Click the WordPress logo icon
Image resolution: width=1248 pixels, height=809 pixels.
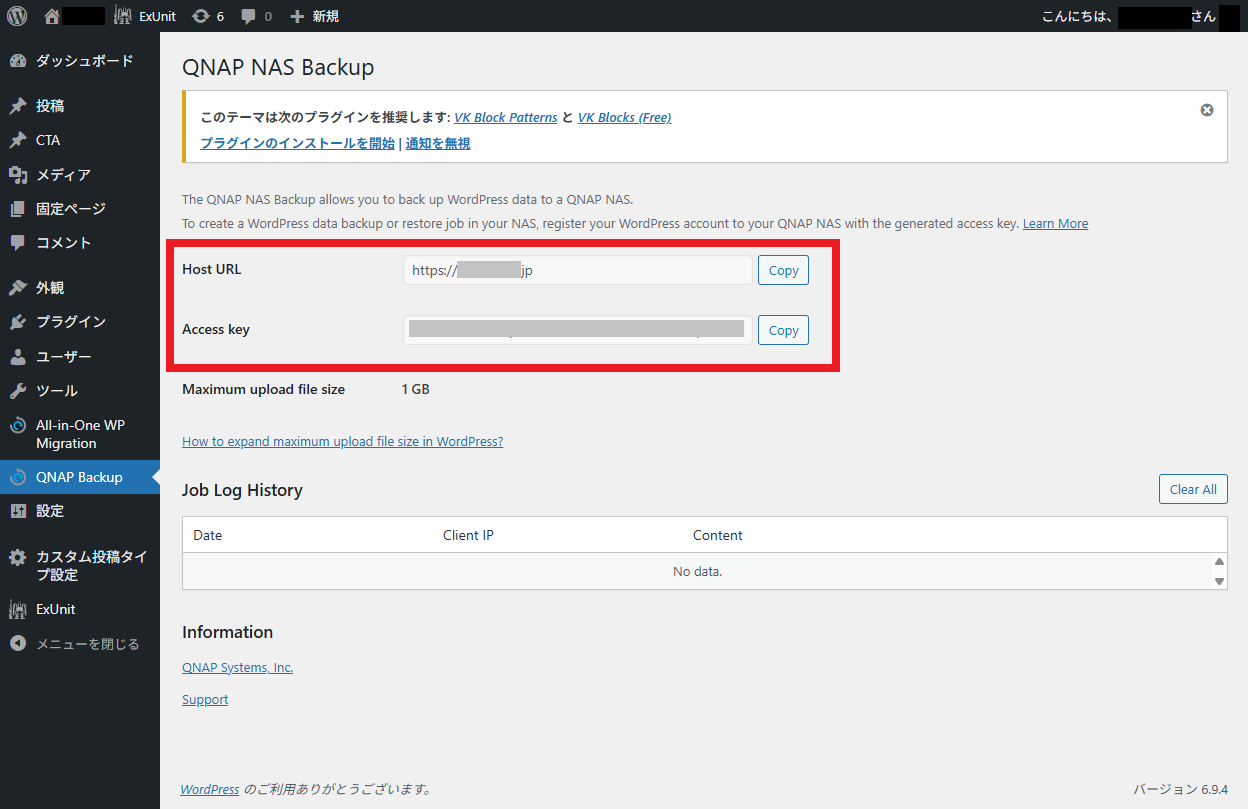(17, 16)
